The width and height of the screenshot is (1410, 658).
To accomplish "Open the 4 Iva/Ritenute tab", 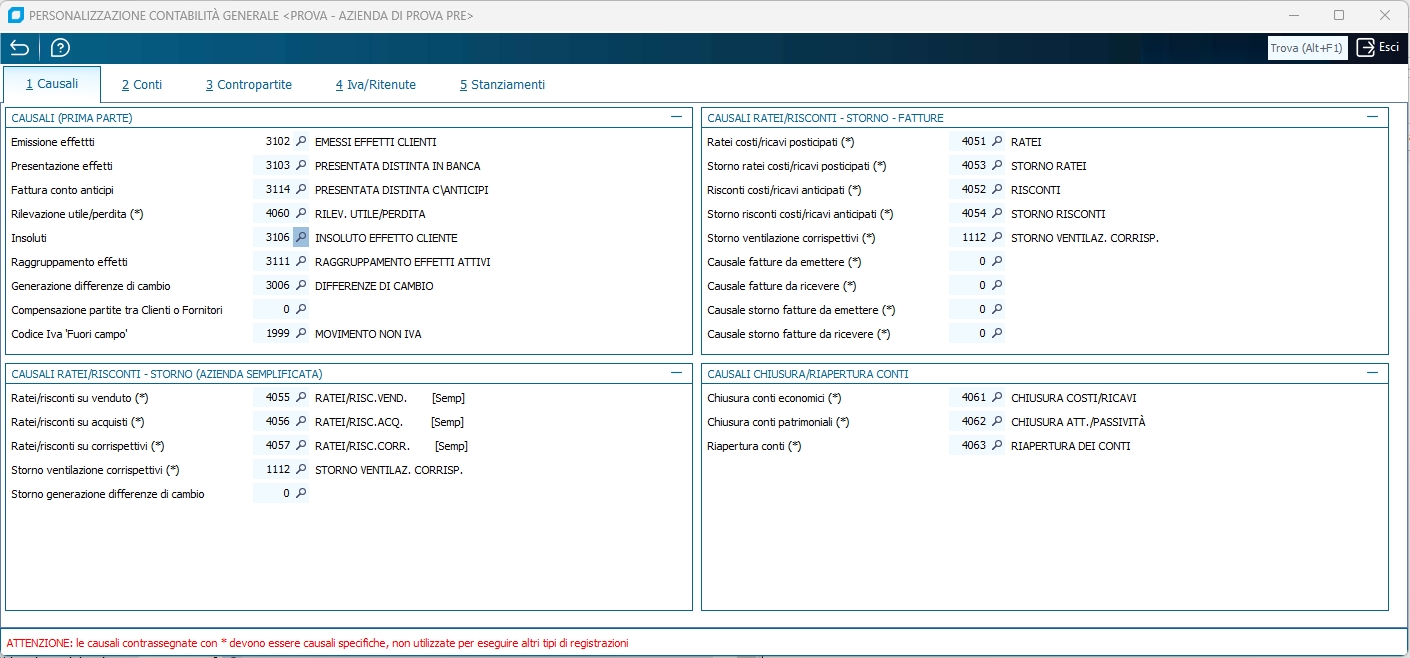I will (x=376, y=85).
